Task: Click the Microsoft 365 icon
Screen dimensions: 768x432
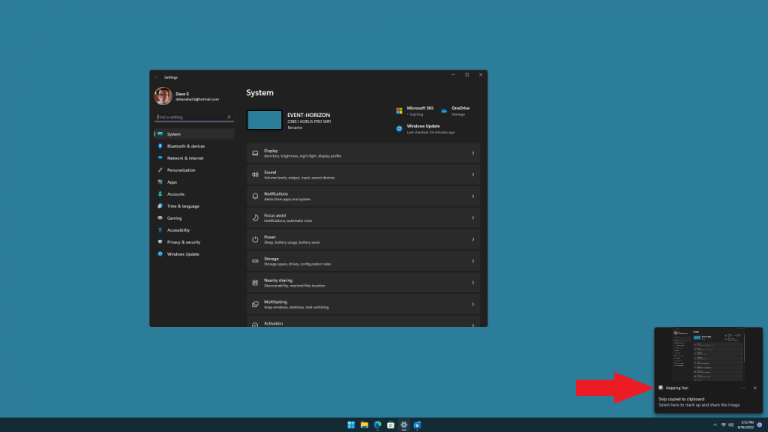Action: click(x=399, y=110)
